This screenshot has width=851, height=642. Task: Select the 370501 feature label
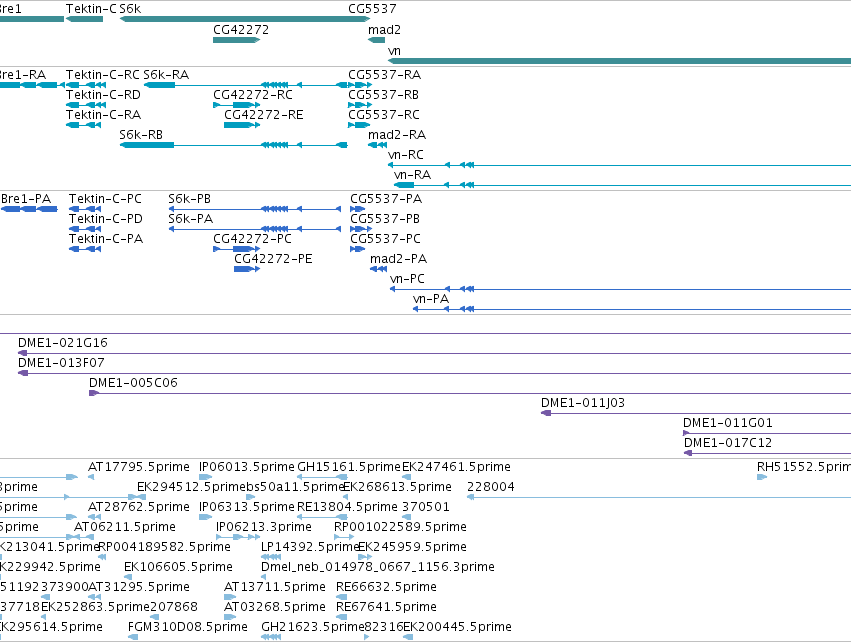click(x=426, y=507)
